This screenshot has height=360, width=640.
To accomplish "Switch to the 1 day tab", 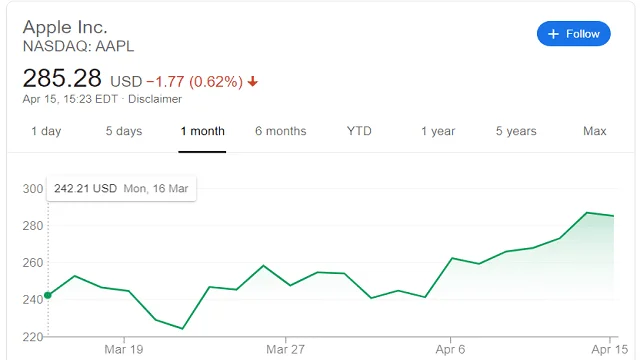I will (46, 131).
